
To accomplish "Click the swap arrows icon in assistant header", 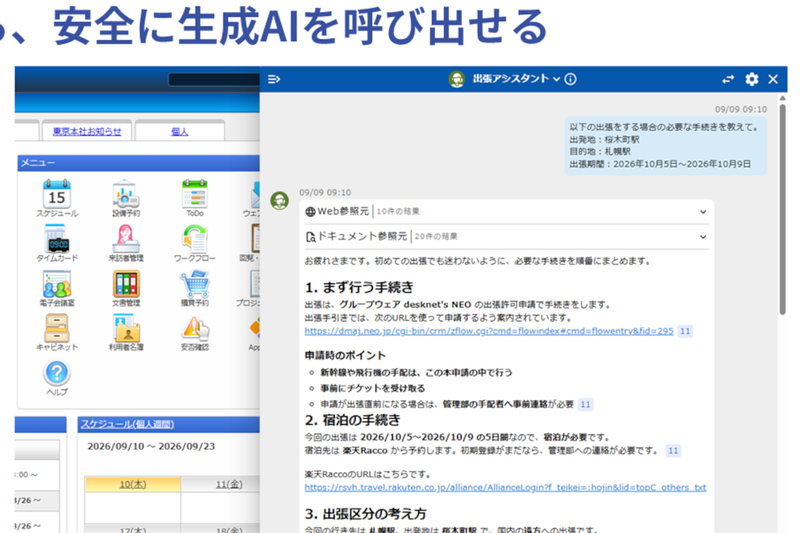I will point(728,79).
